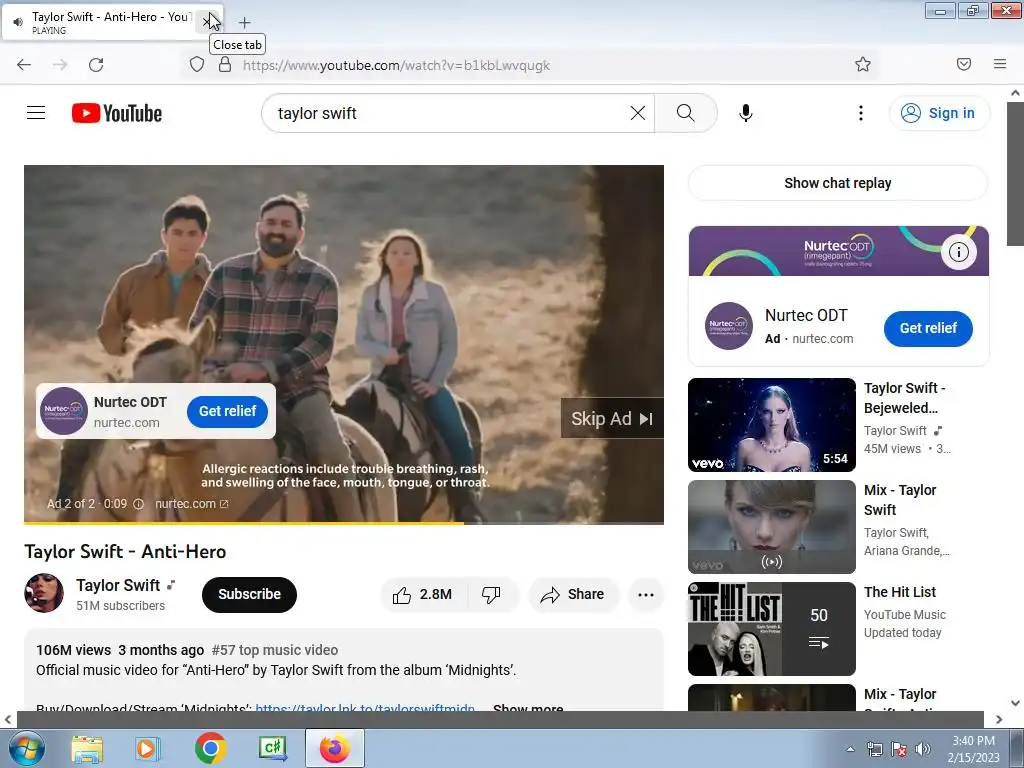Screen dimensions: 1024x768
Task: Open Taylor Swift channel avatar
Action: pos(44,593)
